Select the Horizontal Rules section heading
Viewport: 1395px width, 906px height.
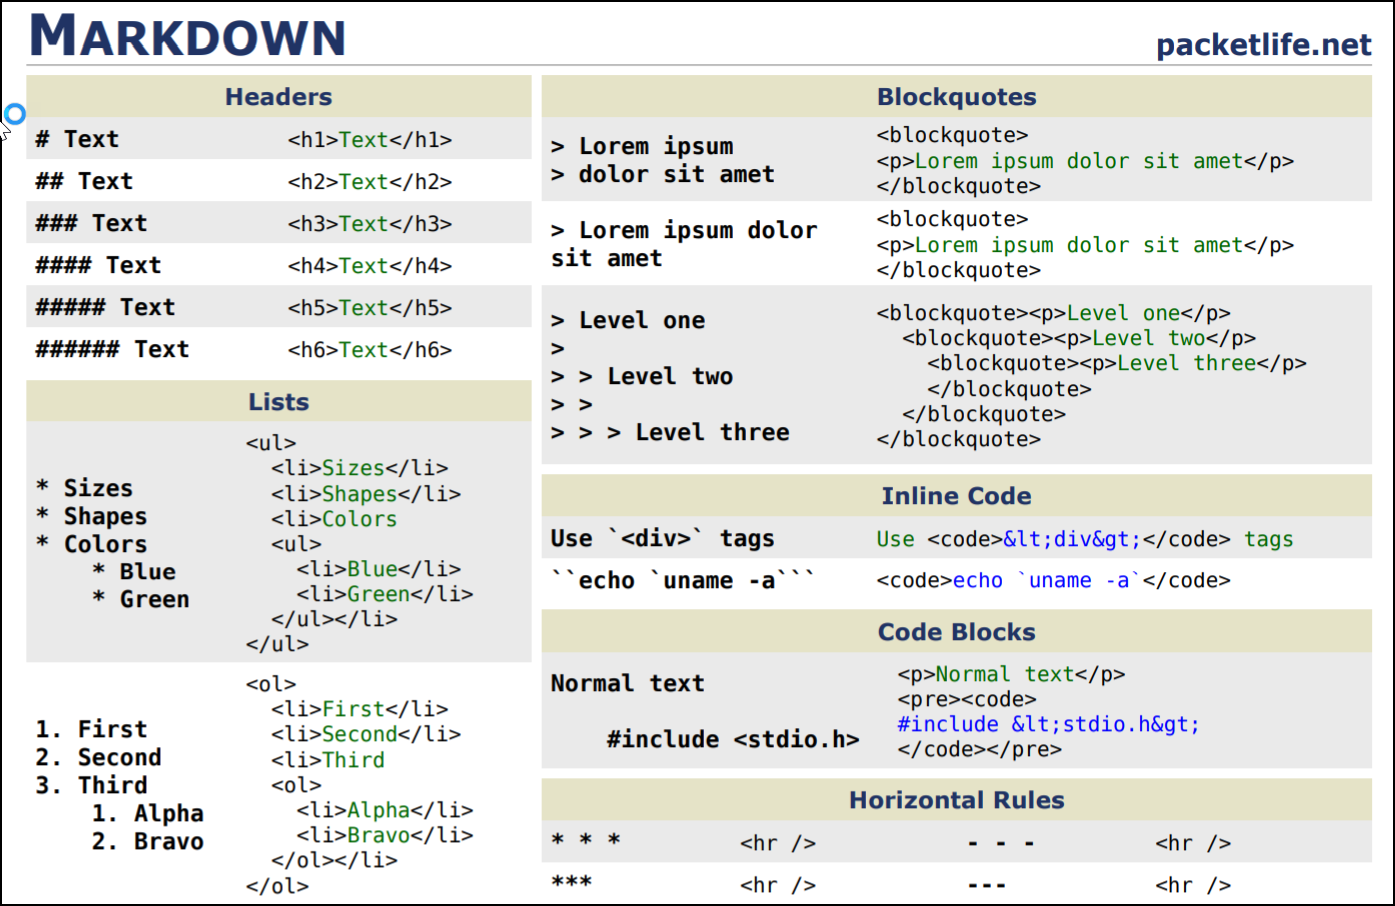[956, 800]
